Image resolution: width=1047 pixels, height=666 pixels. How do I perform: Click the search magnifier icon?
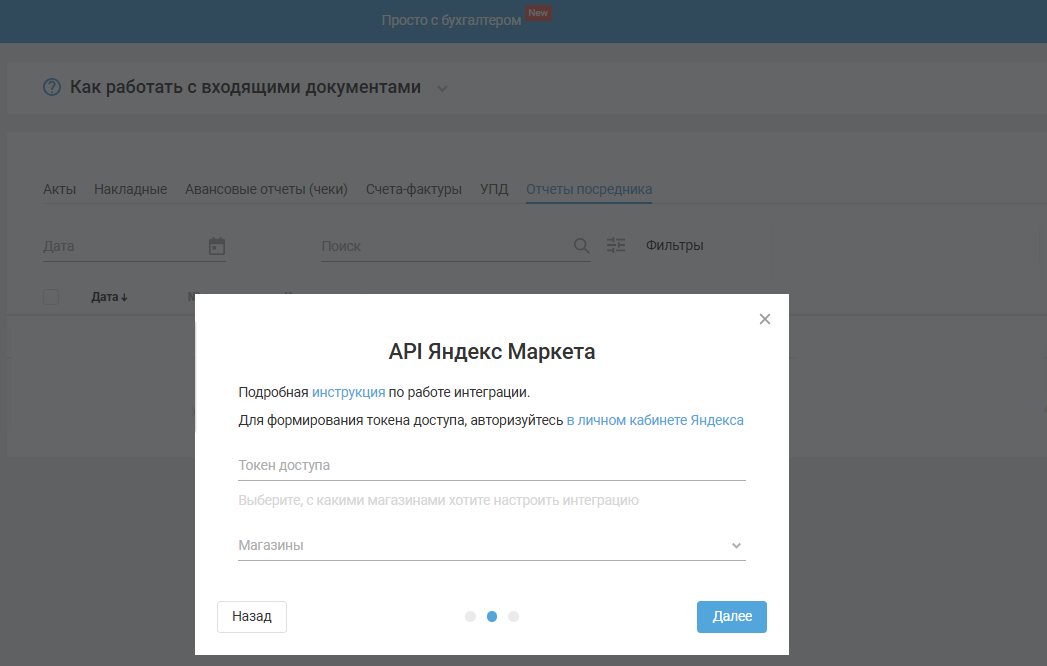point(582,246)
